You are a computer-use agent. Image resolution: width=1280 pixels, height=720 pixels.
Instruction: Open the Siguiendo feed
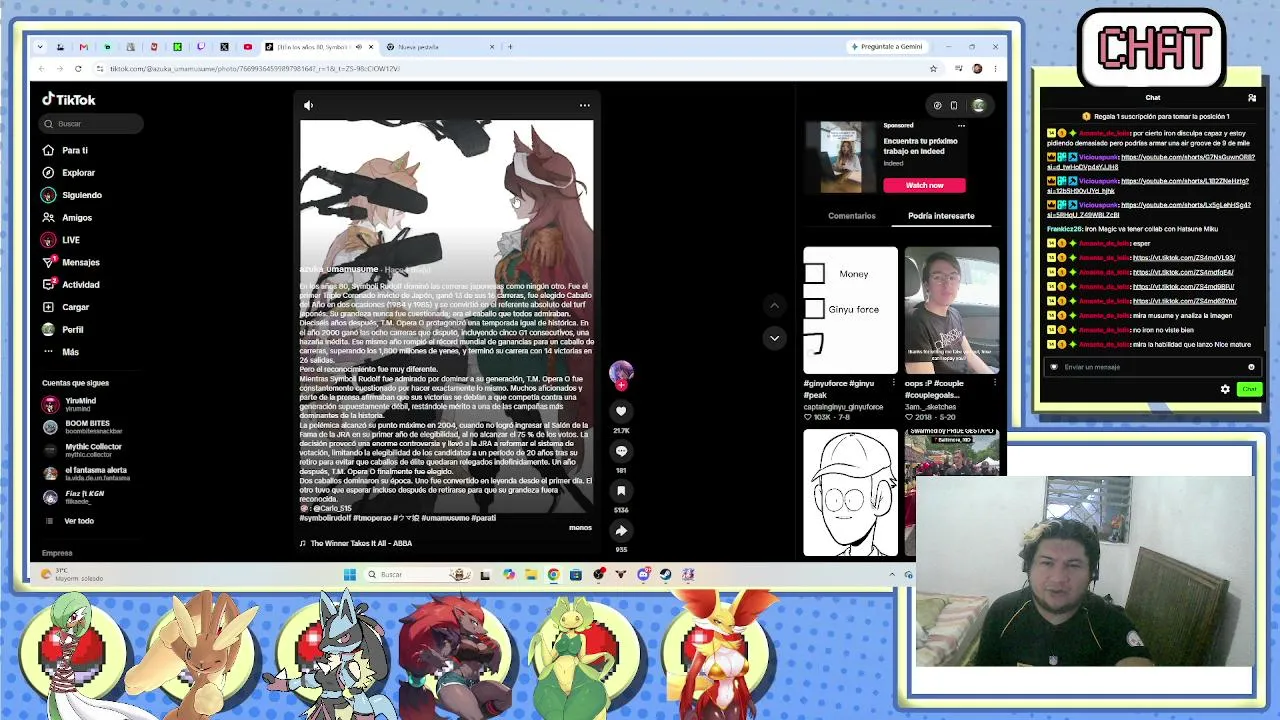(x=72, y=195)
